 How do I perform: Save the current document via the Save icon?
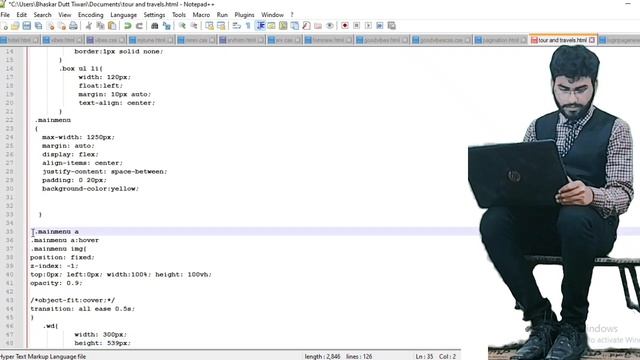pos(27,26)
